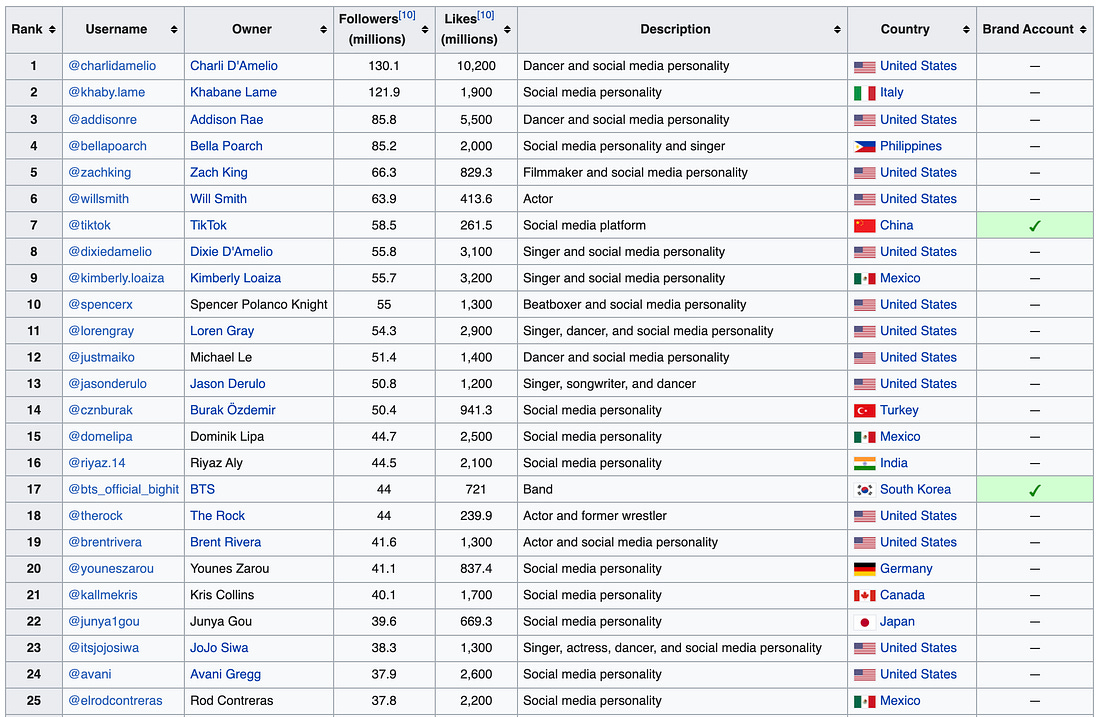Image resolution: width=1100 pixels, height=717 pixels.
Task: Click the sort arrows in Username header
Action: click(x=174, y=29)
